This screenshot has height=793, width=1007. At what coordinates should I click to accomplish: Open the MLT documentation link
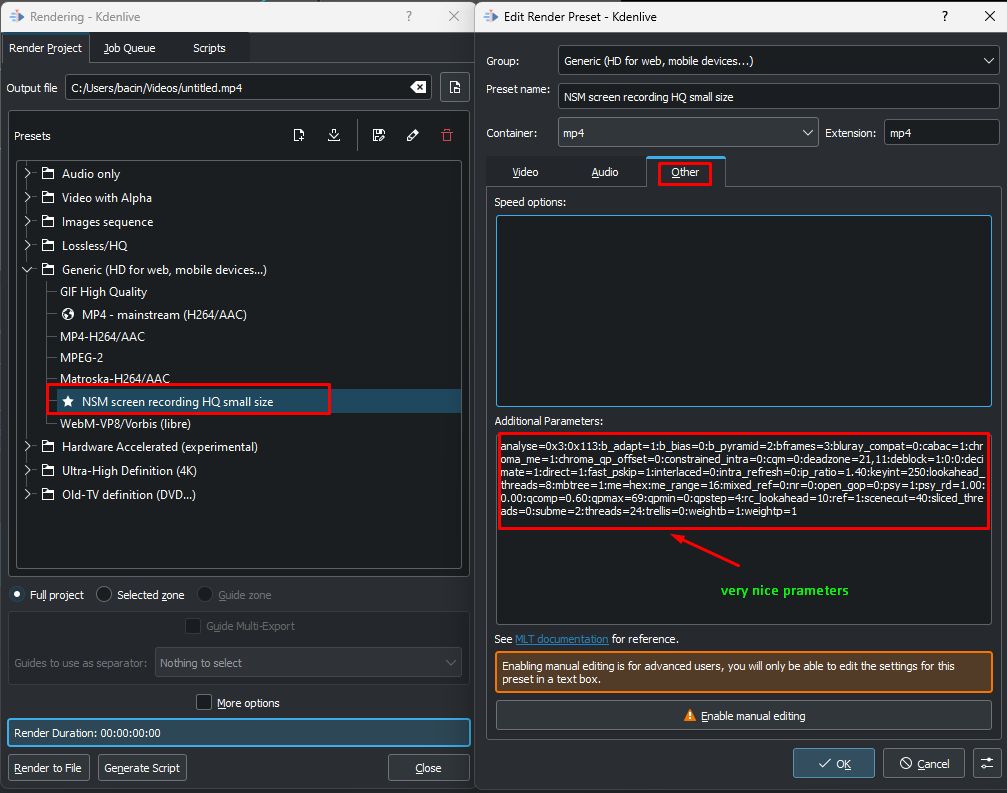point(561,639)
